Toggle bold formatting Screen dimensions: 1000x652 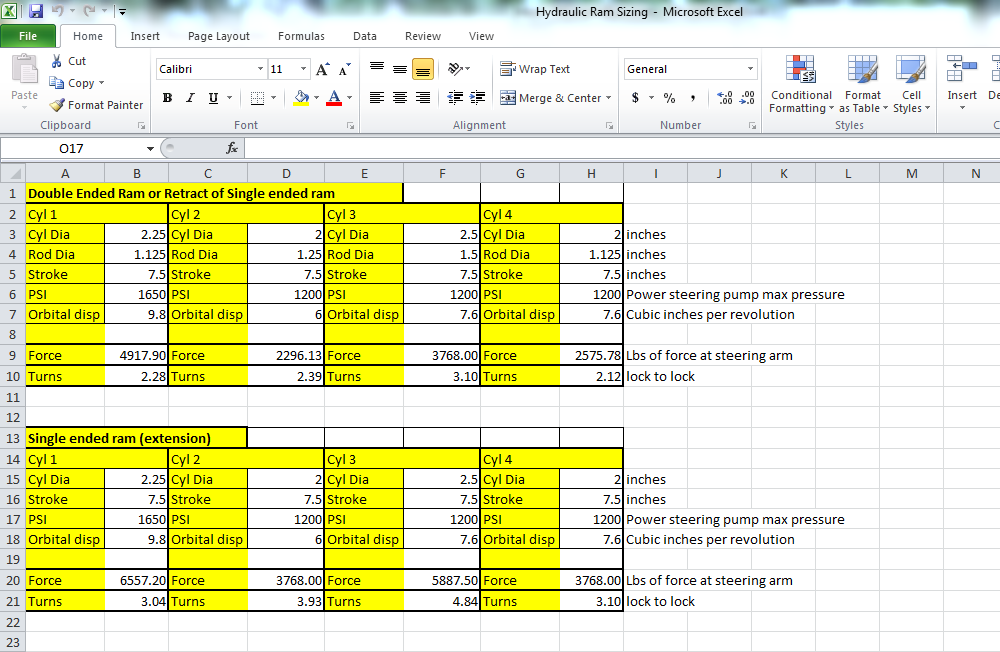167,98
